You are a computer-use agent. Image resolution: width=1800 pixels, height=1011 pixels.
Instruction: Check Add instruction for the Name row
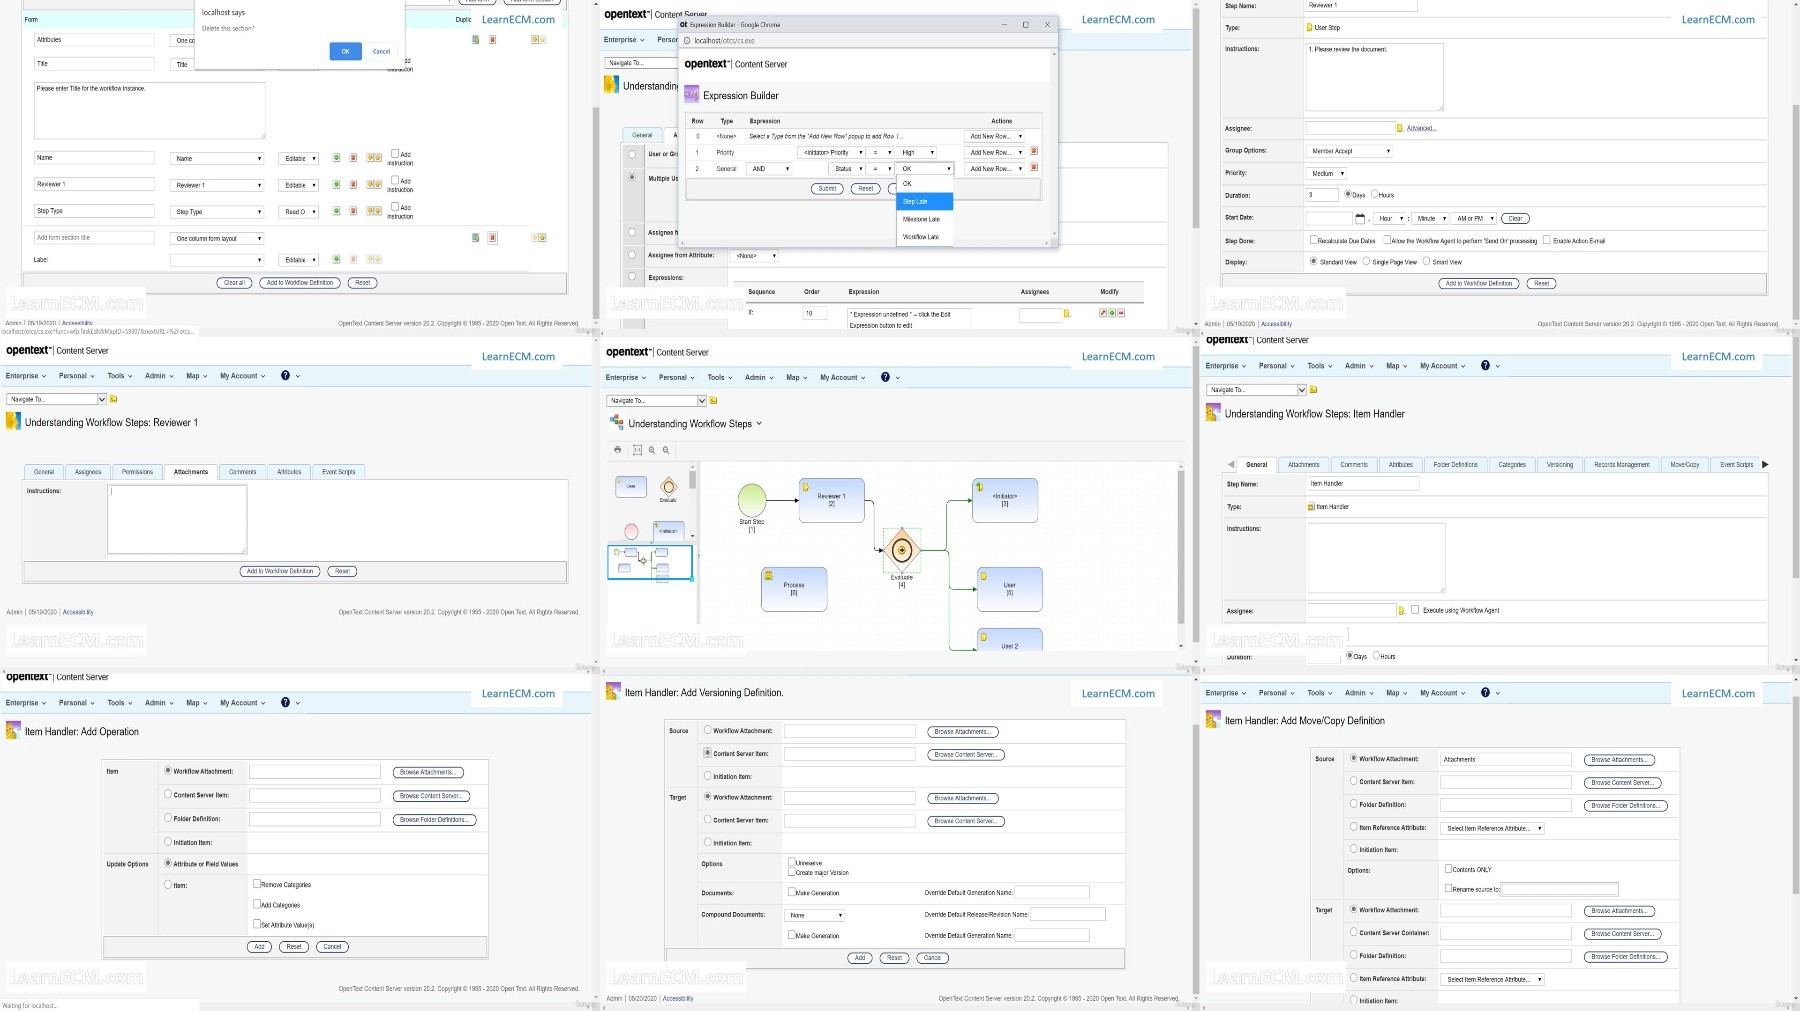pyautogui.click(x=395, y=154)
